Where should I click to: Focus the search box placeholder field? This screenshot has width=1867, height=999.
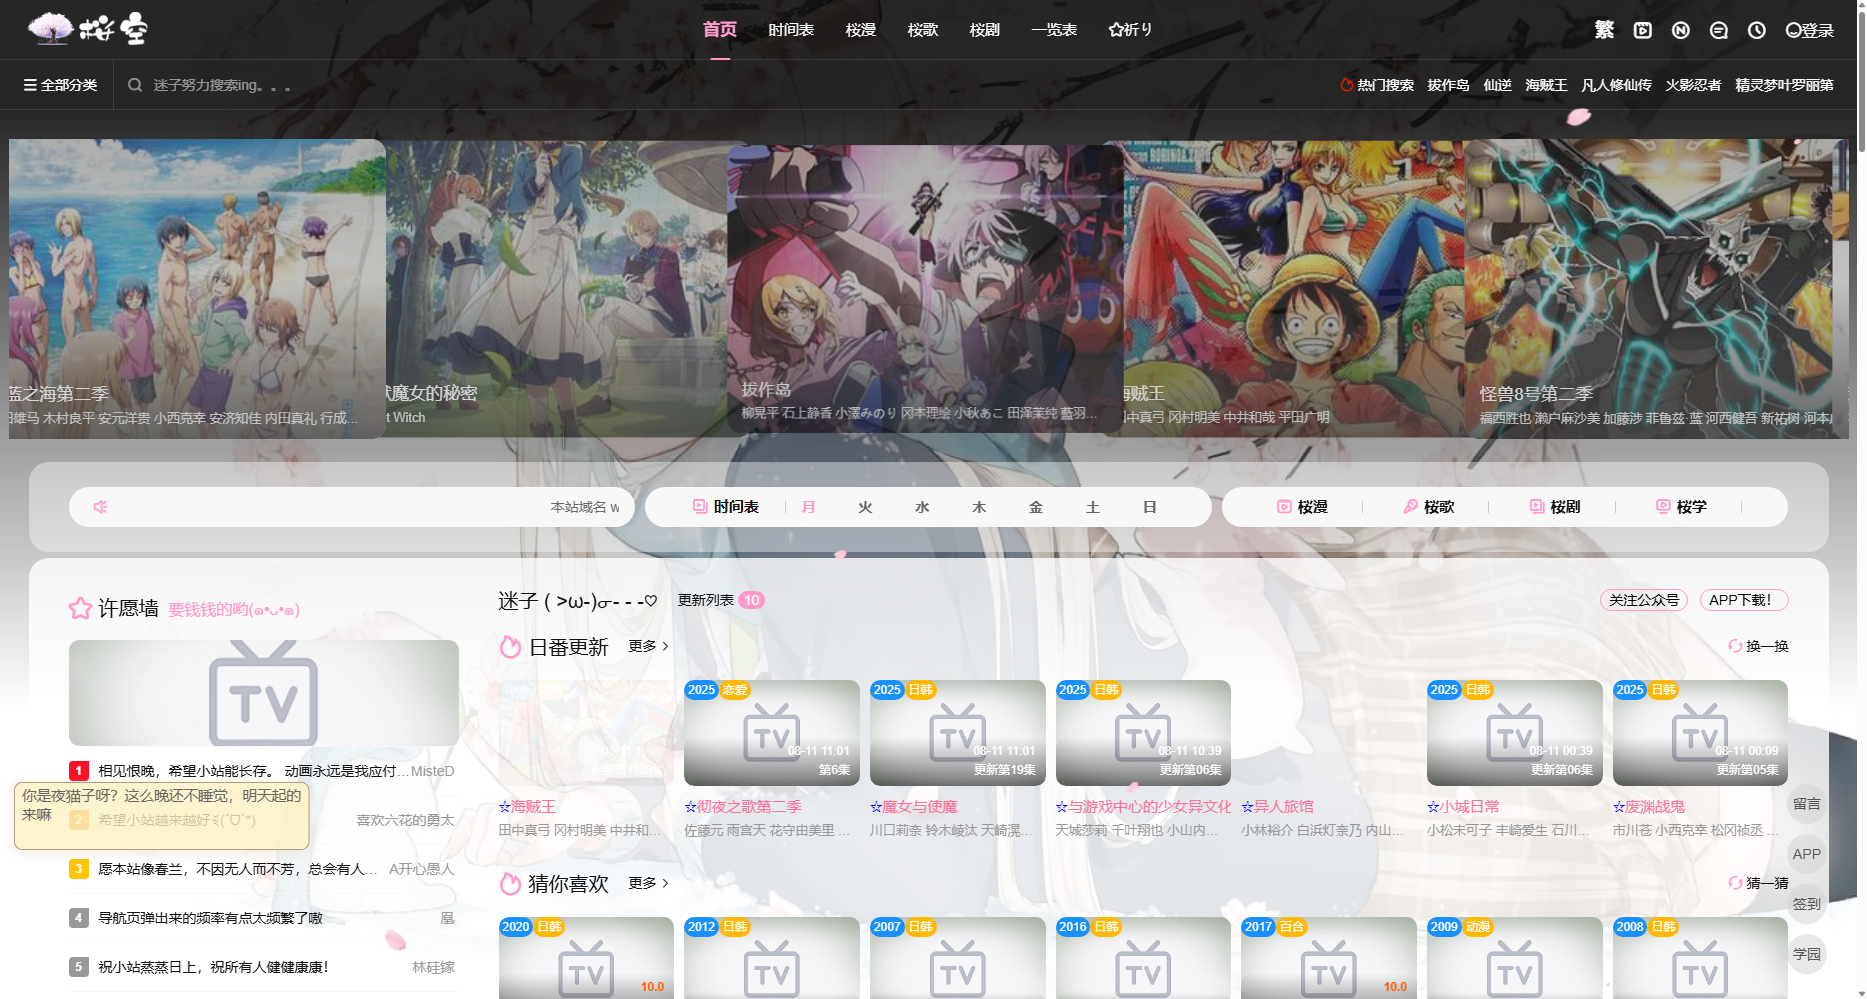[221, 85]
